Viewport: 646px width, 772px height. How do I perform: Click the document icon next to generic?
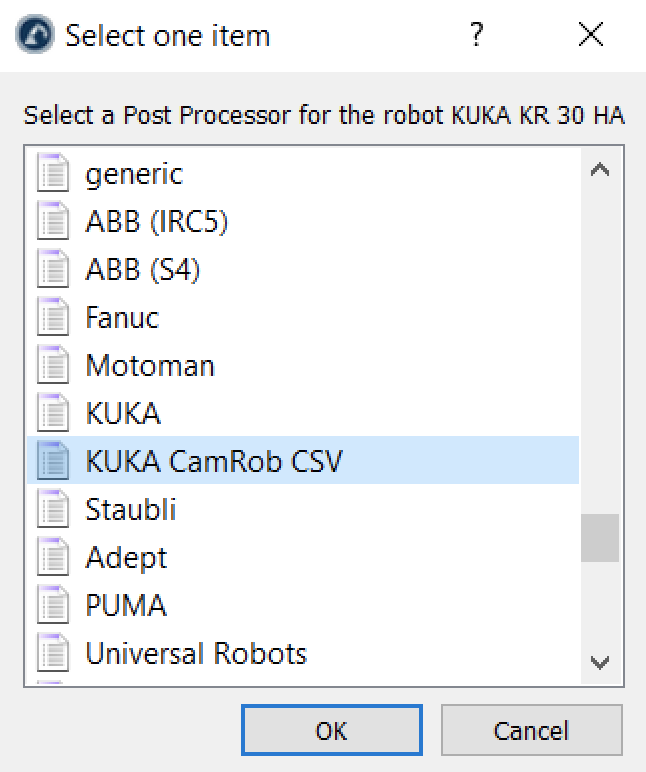pyautogui.click(x=52, y=174)
